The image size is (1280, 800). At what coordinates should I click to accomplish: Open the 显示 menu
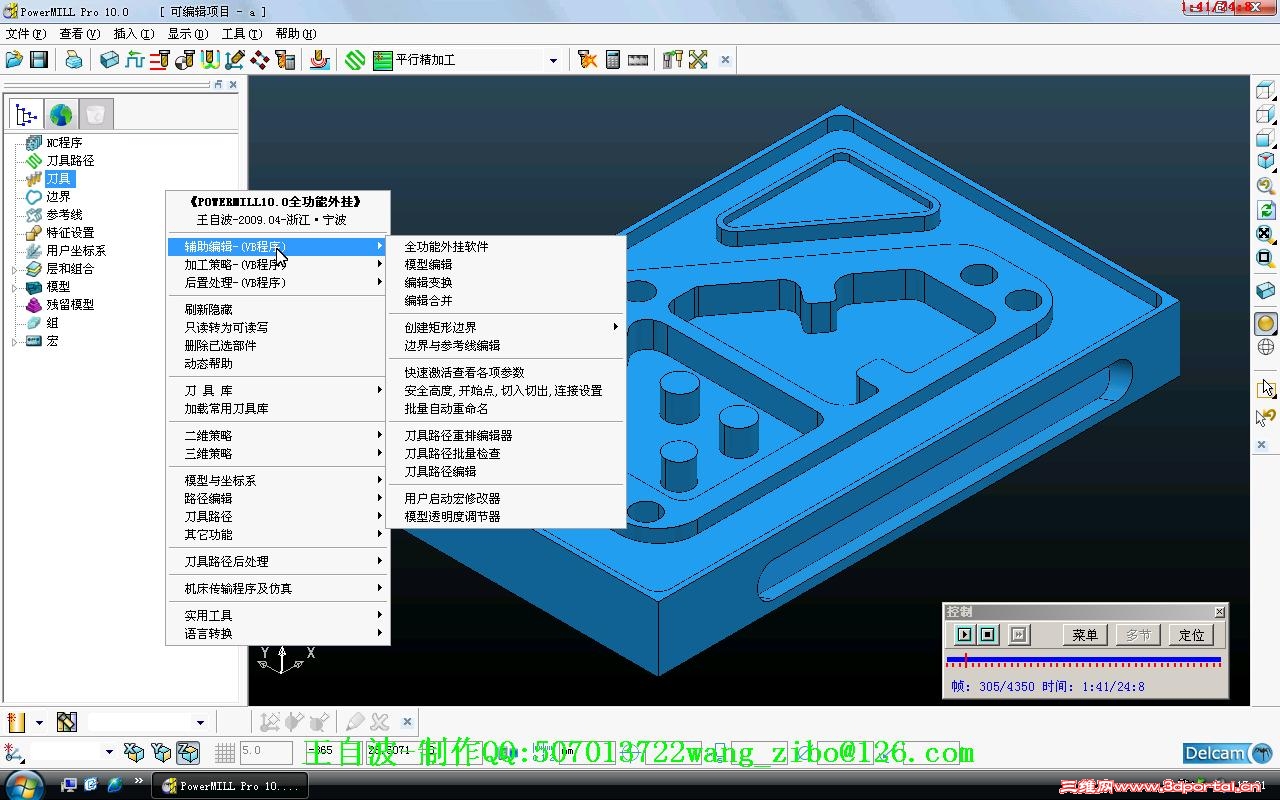click(188, 33)
